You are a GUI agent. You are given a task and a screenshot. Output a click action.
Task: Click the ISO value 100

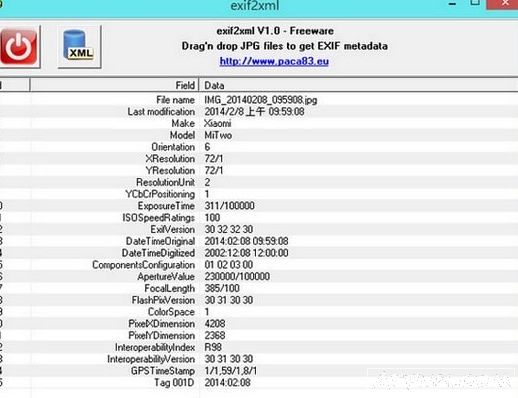tap(212, 218)
